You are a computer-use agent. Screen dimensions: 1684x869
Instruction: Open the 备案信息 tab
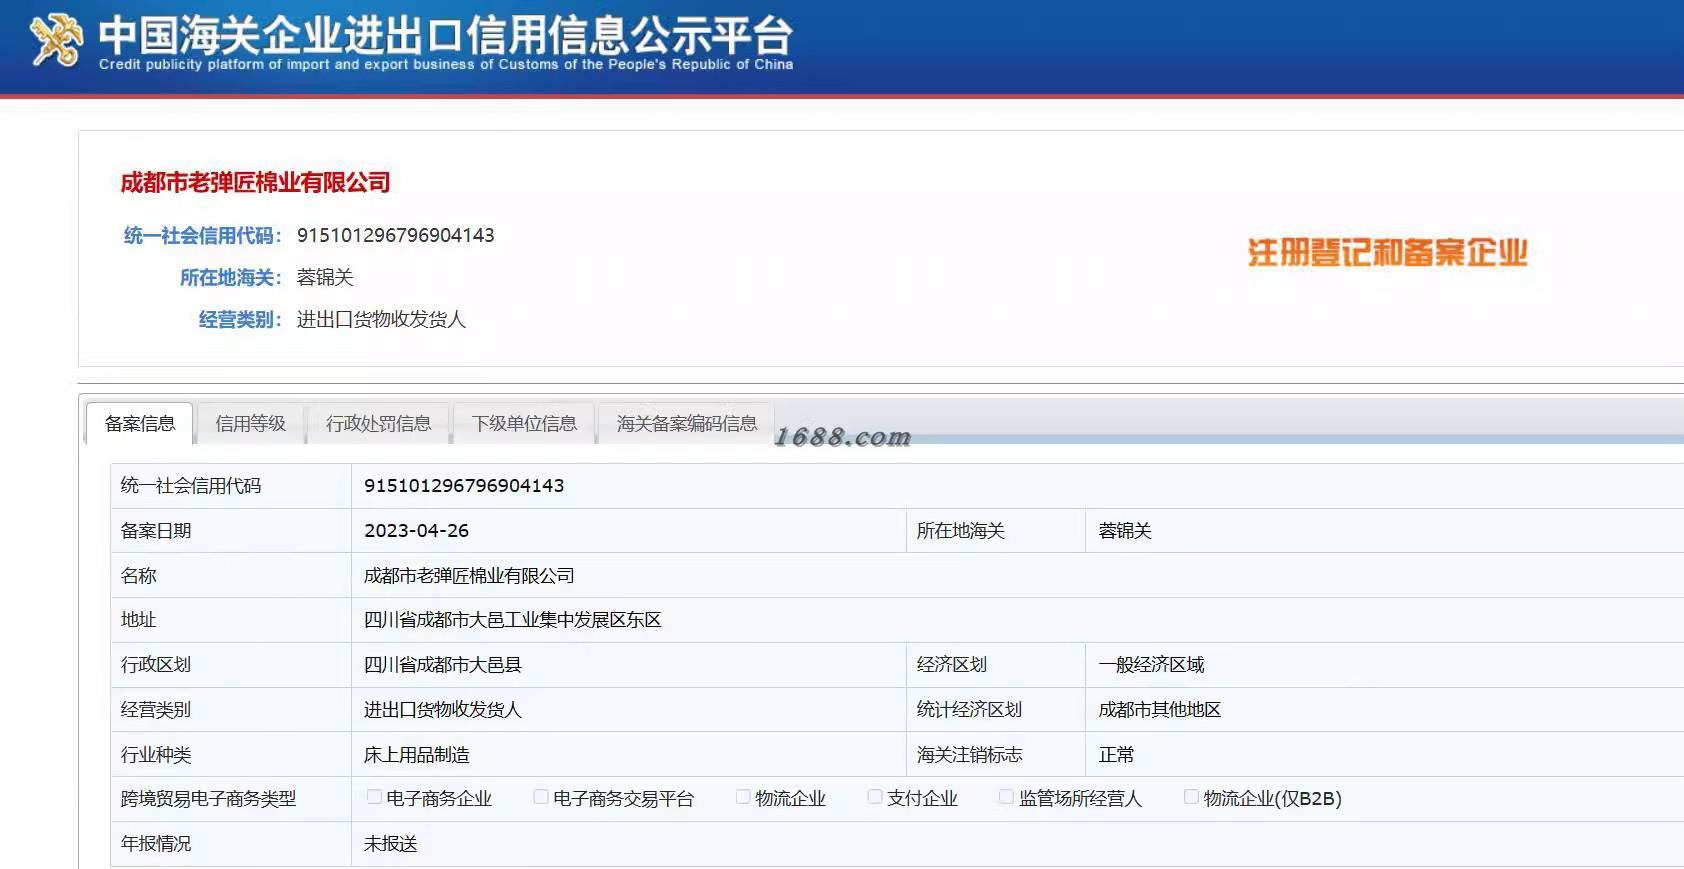(140, 423)
